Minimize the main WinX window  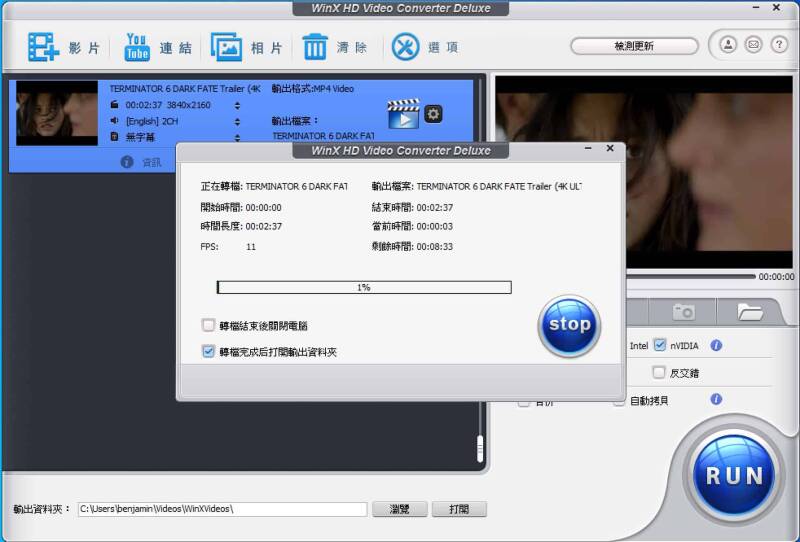click(x=756, y=8)
